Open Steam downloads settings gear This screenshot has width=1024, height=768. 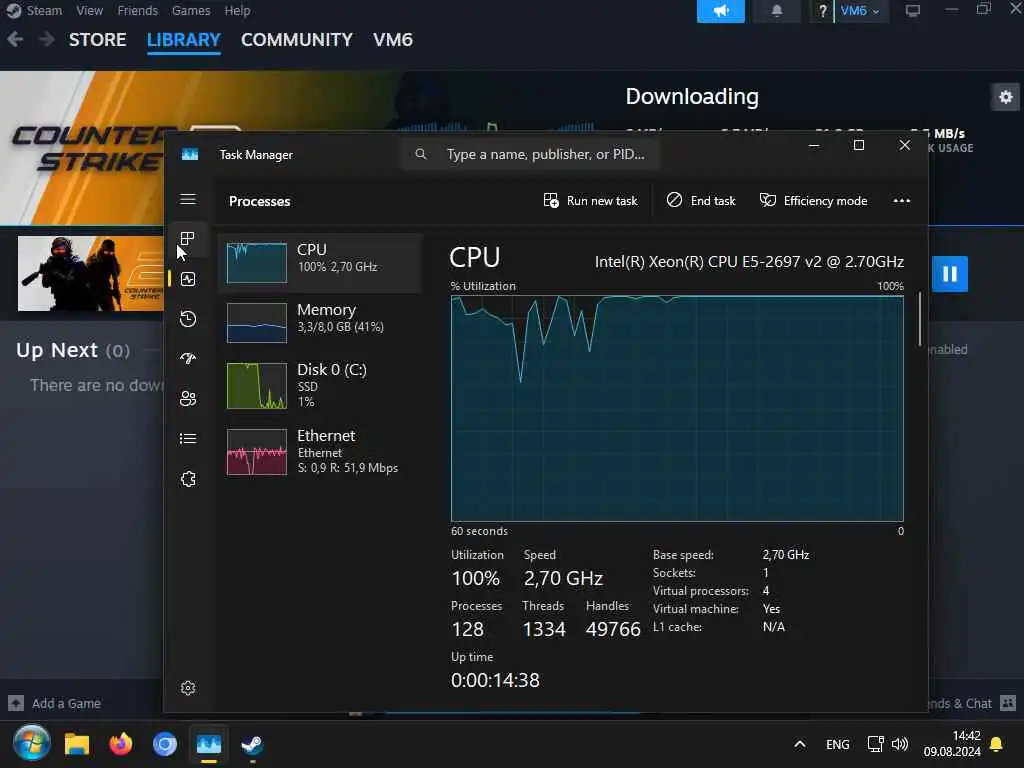pos(1006,97)
